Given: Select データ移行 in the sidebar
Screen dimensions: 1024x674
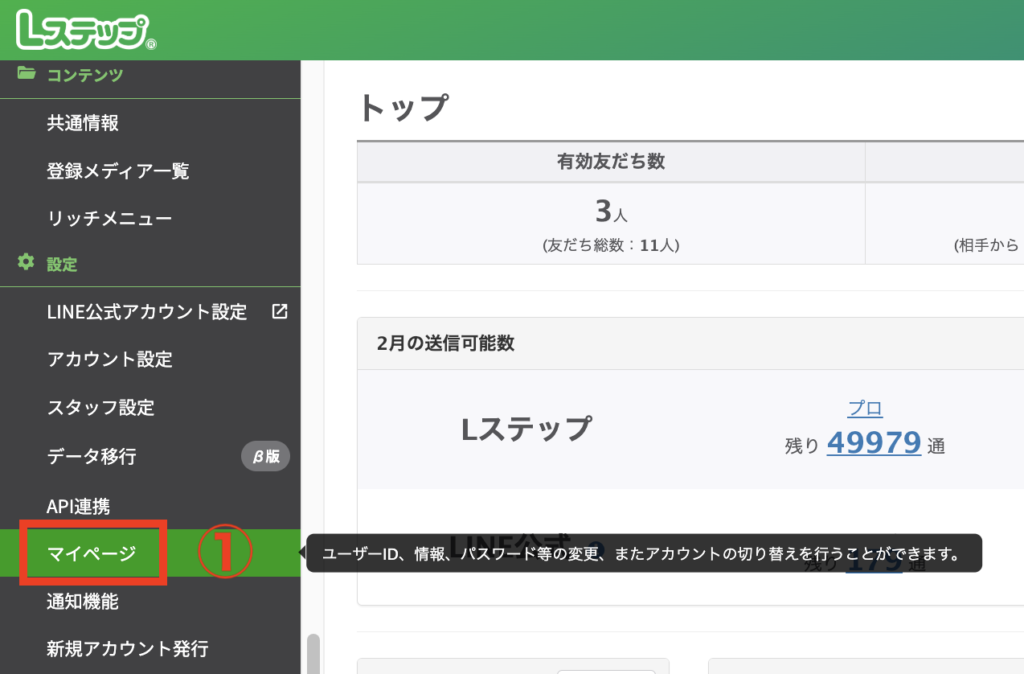Looking at the screenshot, I should pos(92,457).
